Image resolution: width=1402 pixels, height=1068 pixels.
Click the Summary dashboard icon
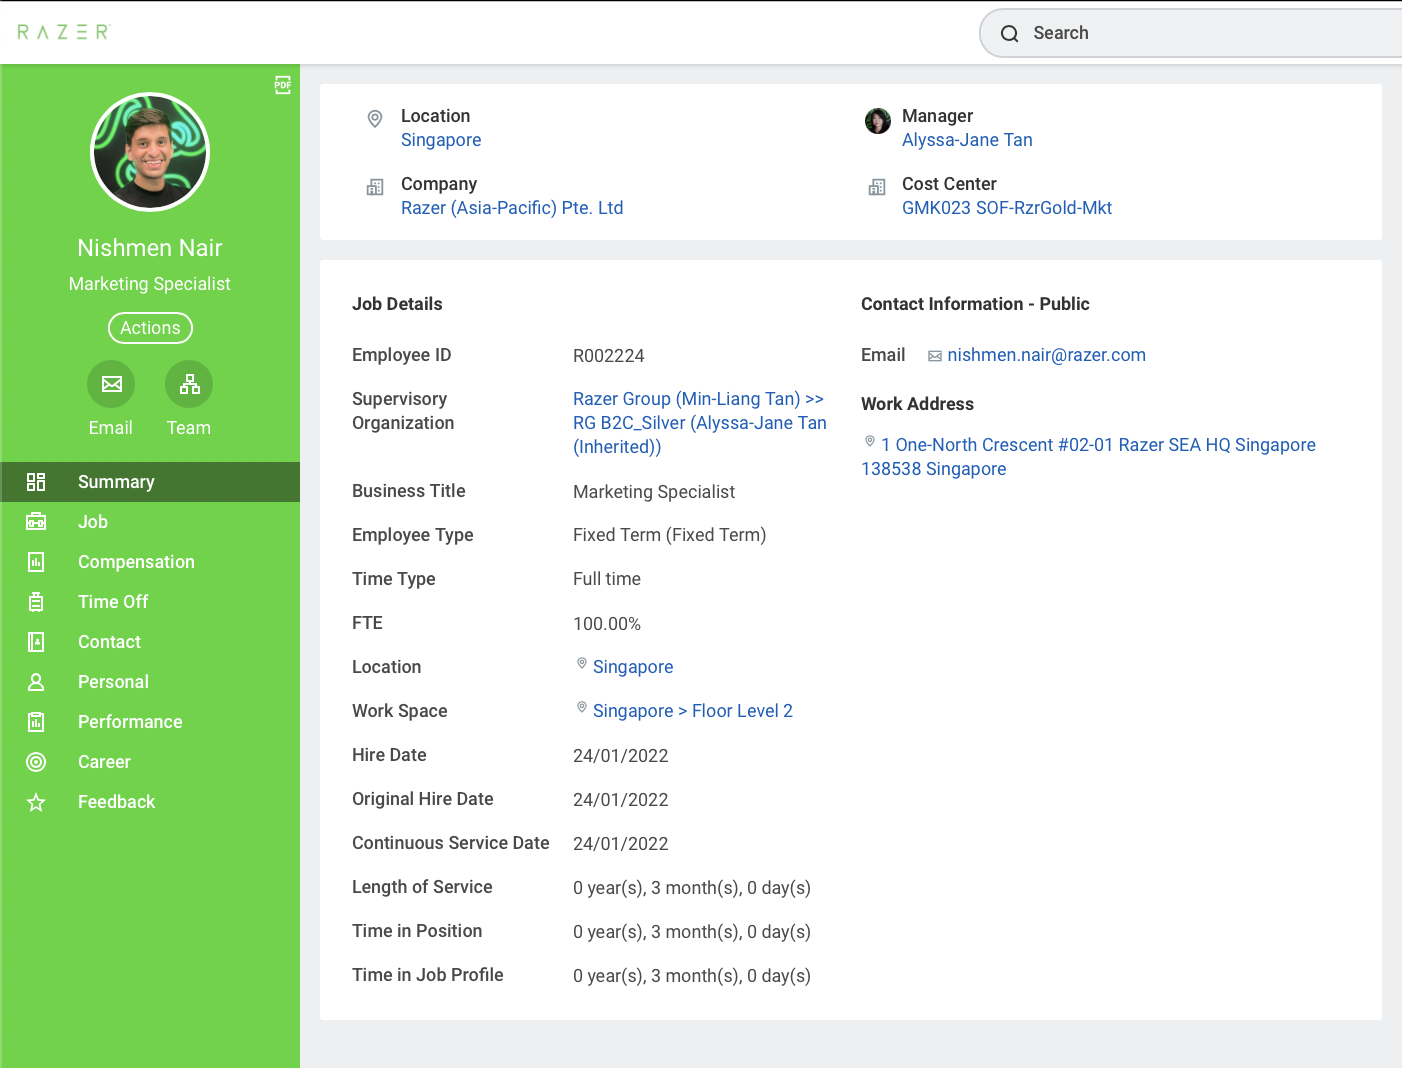click(x=36, y=482)
